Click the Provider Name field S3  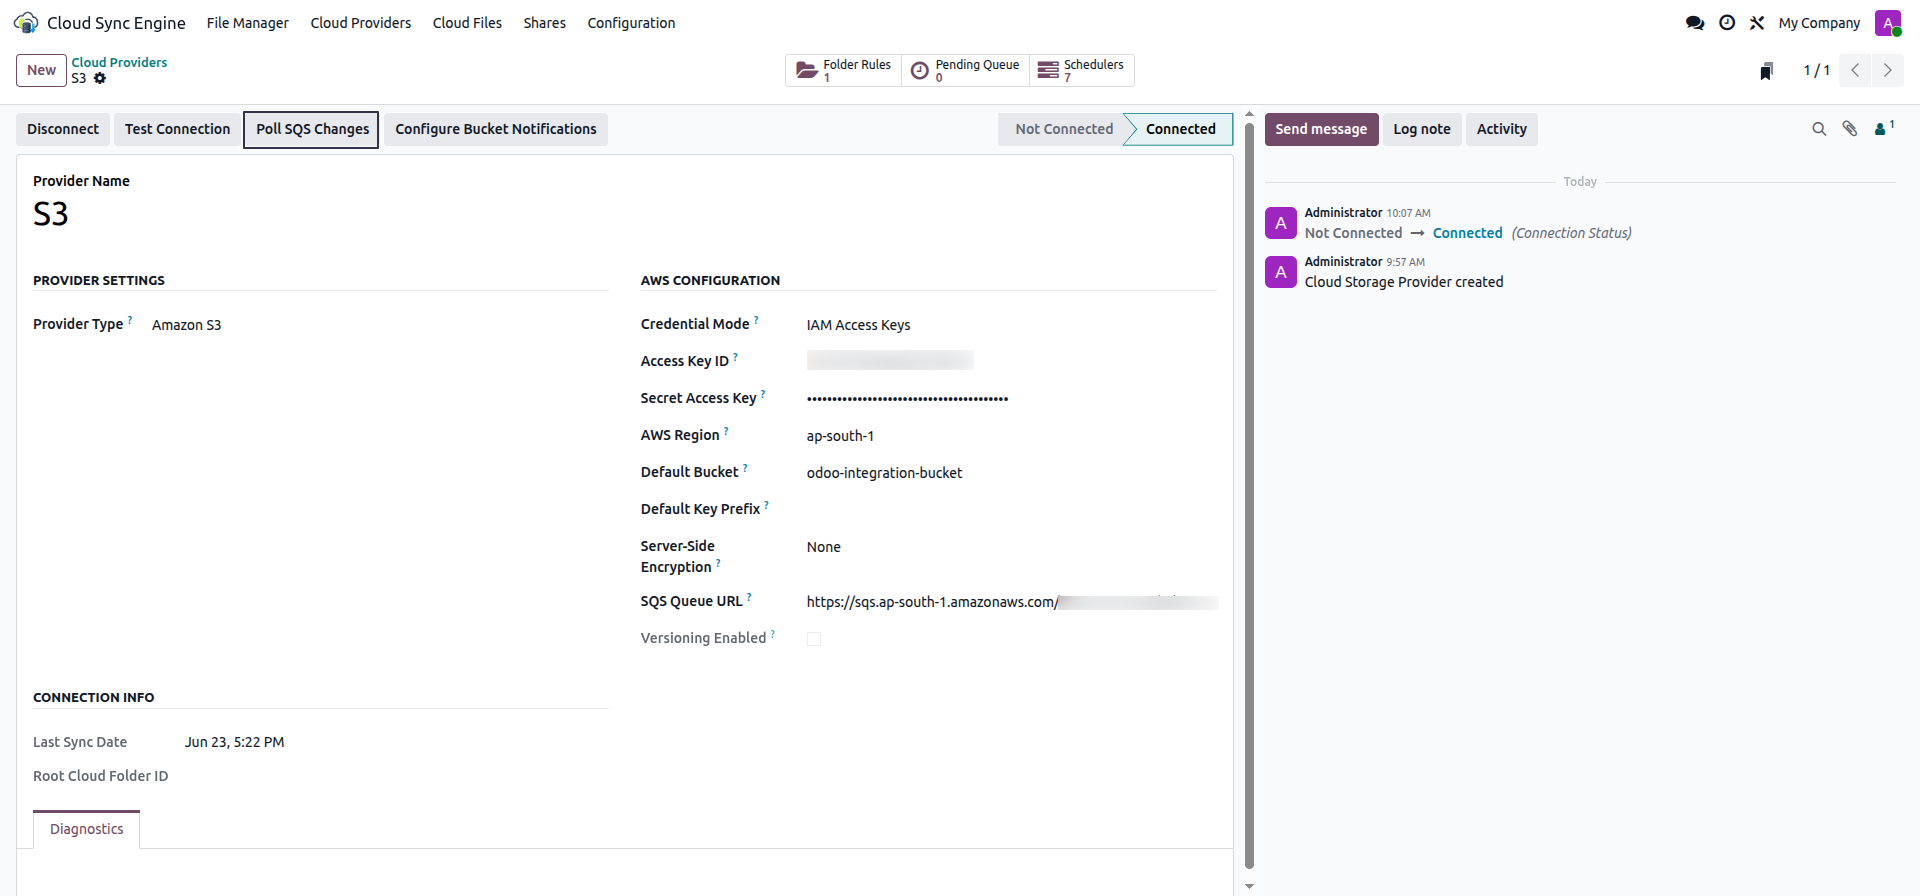pyautogui.click(x=51, y=214)
